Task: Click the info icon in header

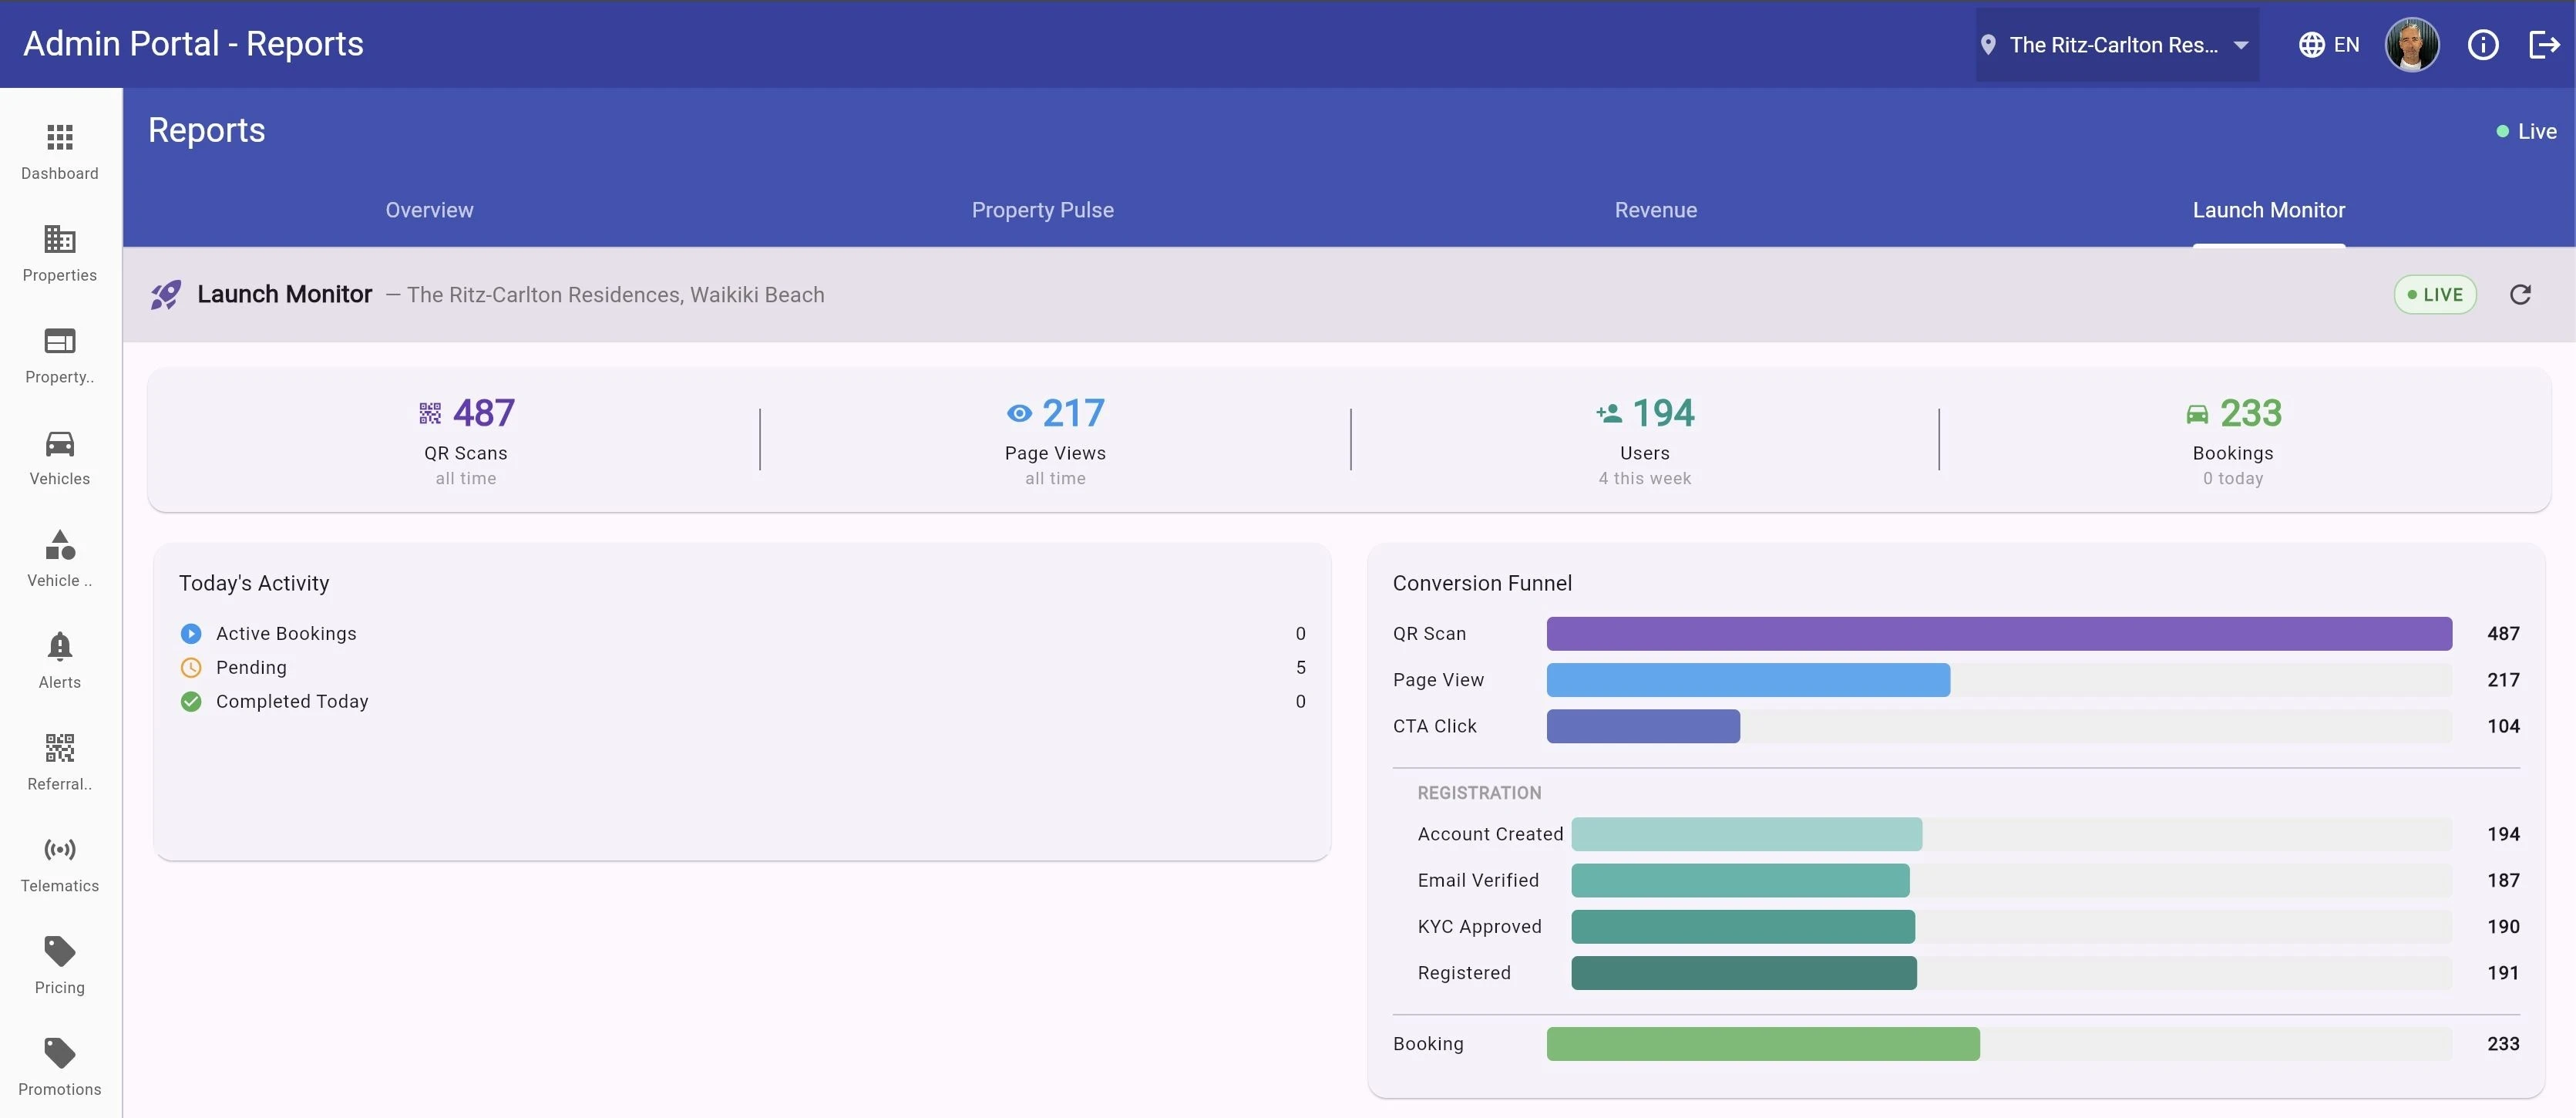Action: (2483, 45)
